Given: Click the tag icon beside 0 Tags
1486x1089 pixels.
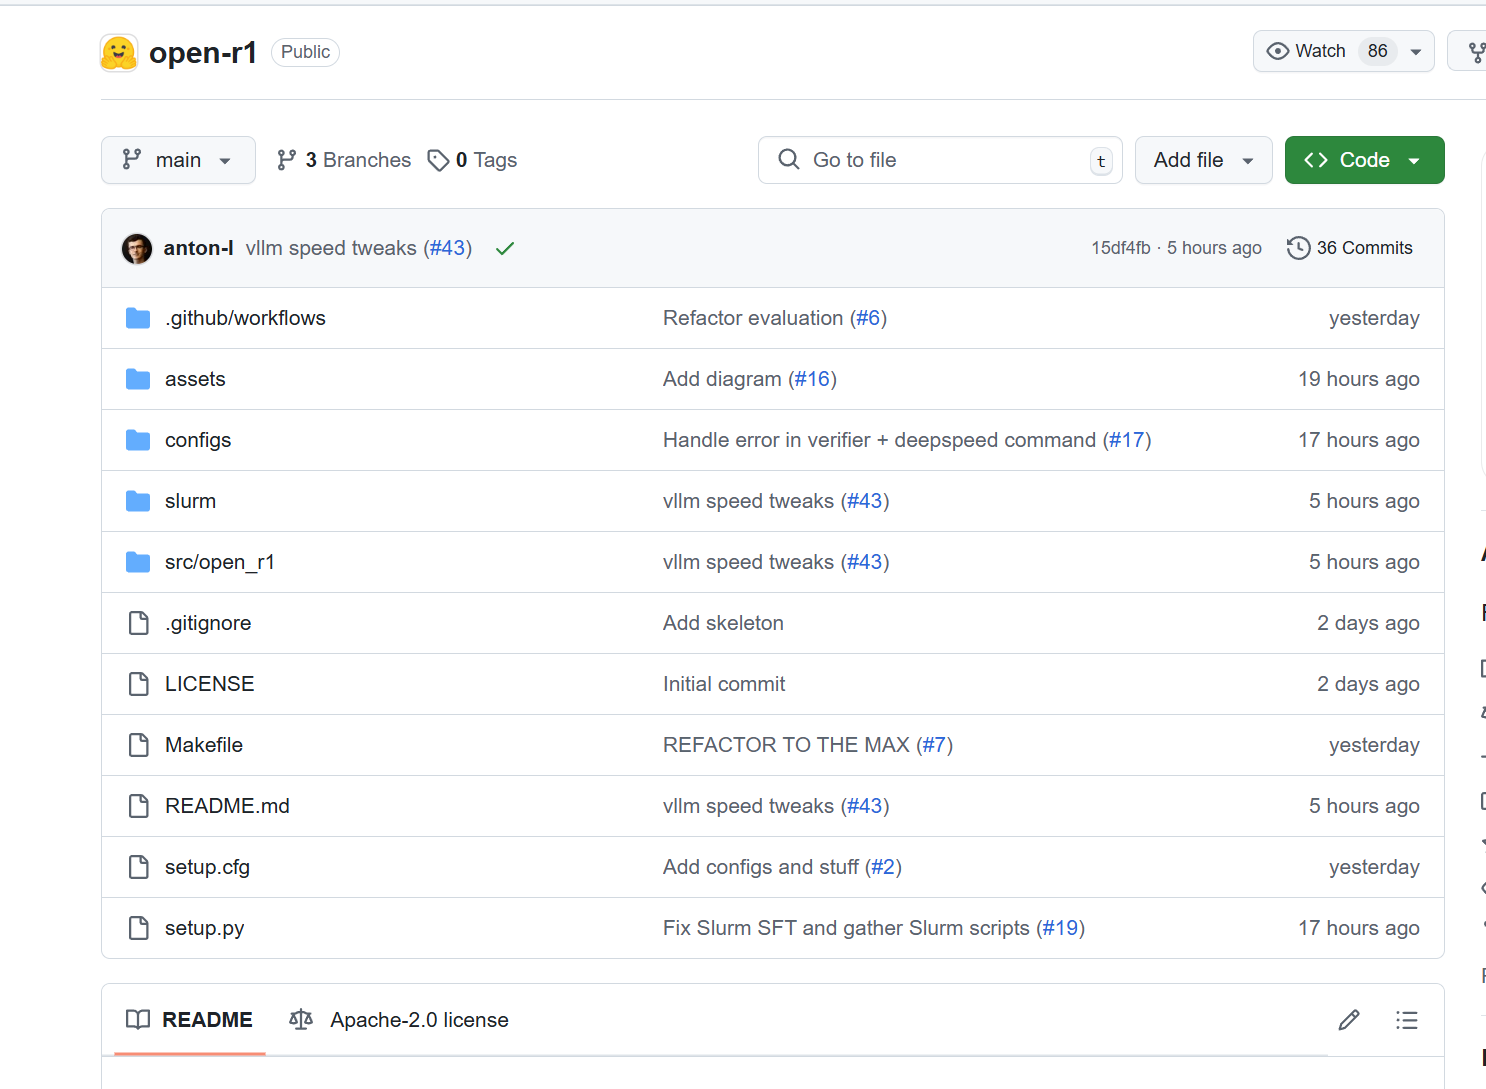Looking at the screenshot, I should tap(438, 160).
